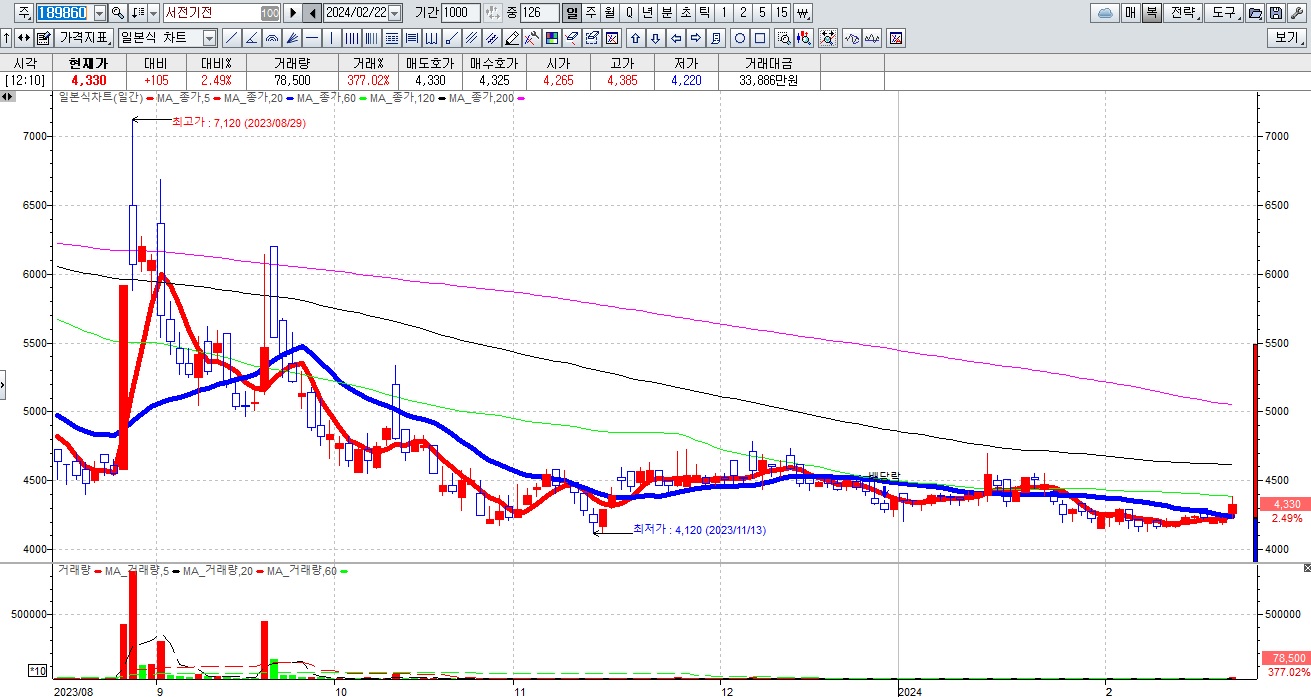Select the 2-minute interval button
Screen dimensions: 1311x697
743,13
